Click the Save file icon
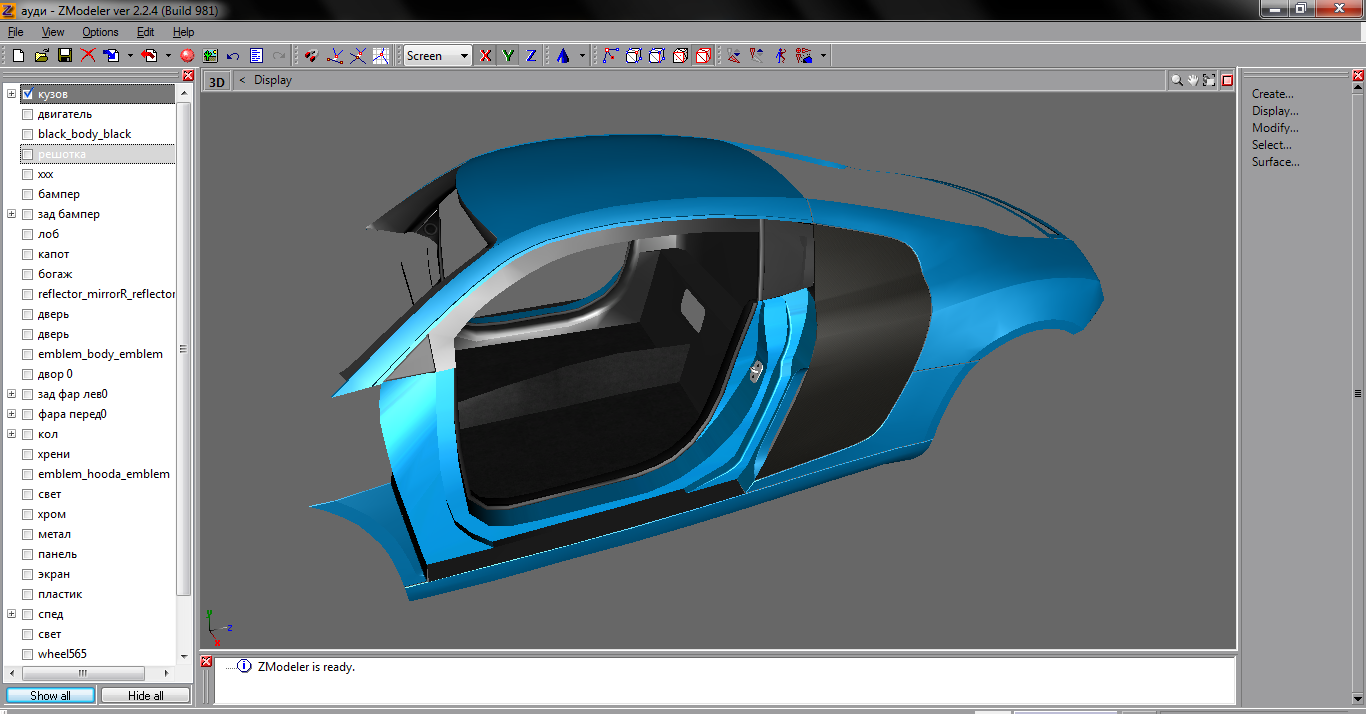Viewport: 1366px width, 714px height. click(x=64, y=56)
